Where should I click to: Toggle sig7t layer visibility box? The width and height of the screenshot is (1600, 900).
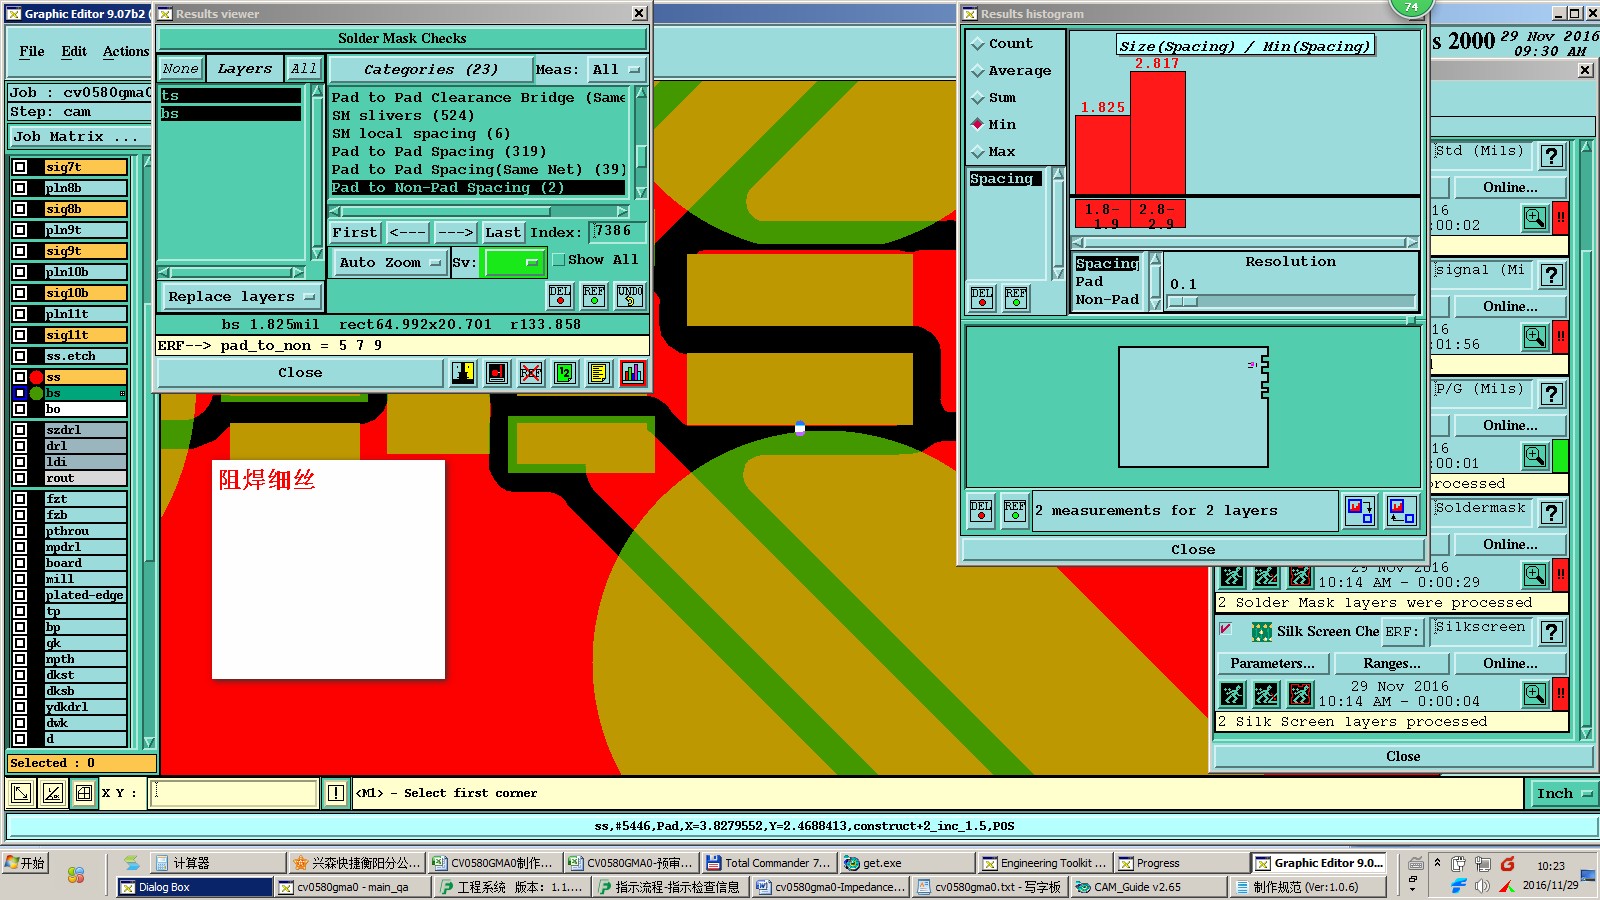coord(20,167)
